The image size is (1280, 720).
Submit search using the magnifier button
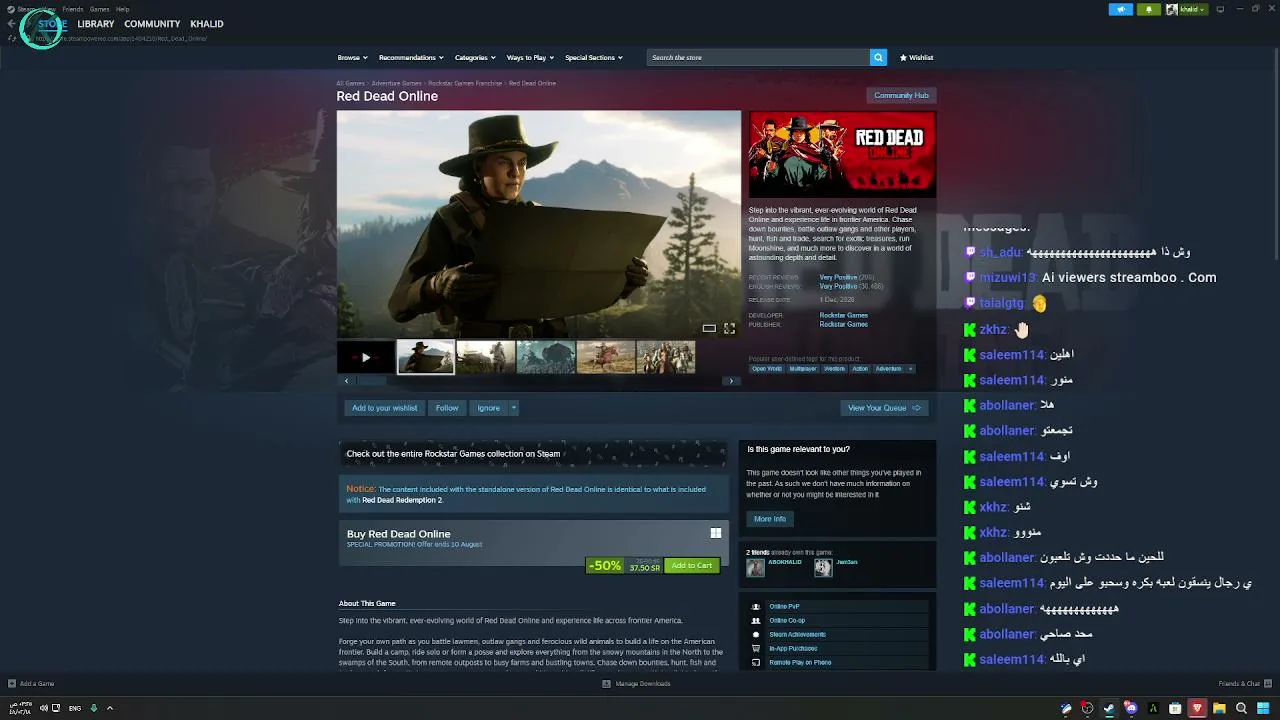pyautogui.click(x=878, y=58)
